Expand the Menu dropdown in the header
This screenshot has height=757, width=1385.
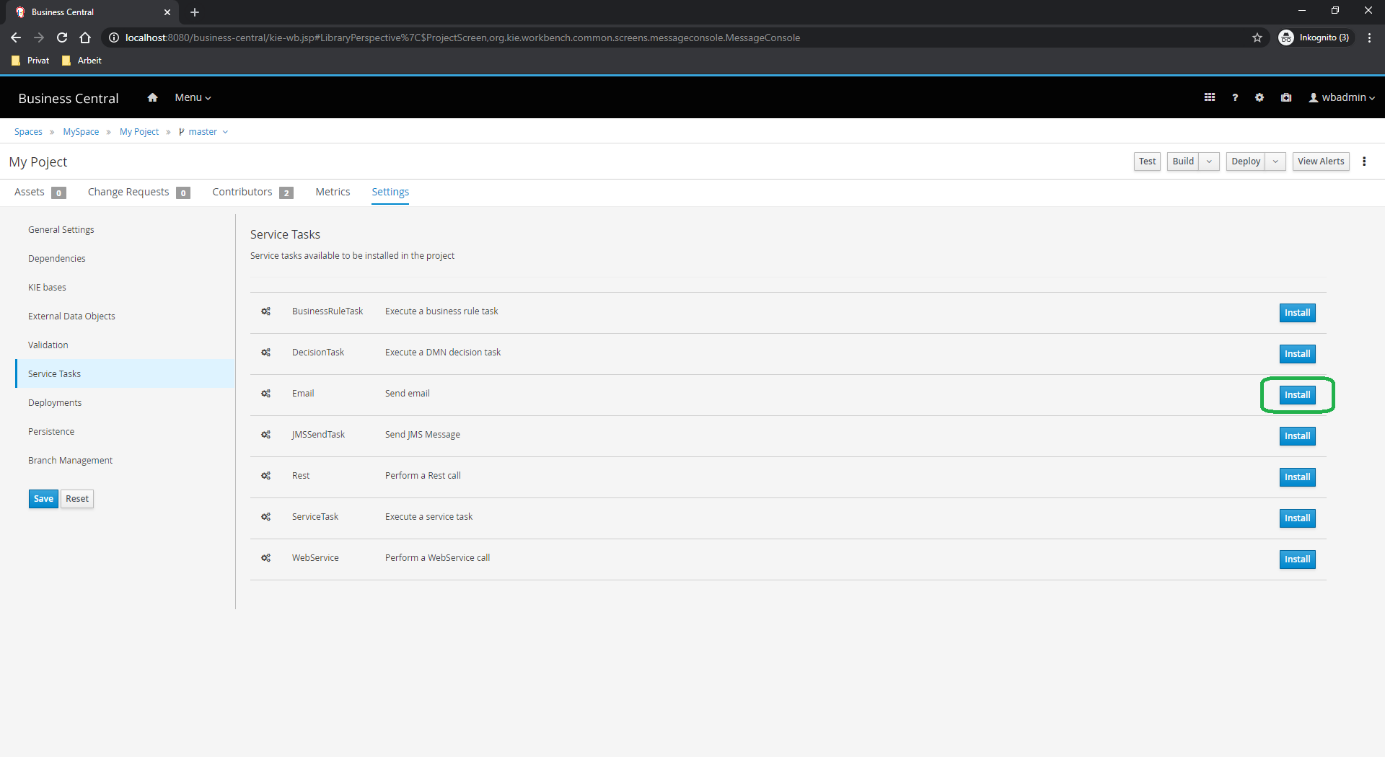coord(193,98)
